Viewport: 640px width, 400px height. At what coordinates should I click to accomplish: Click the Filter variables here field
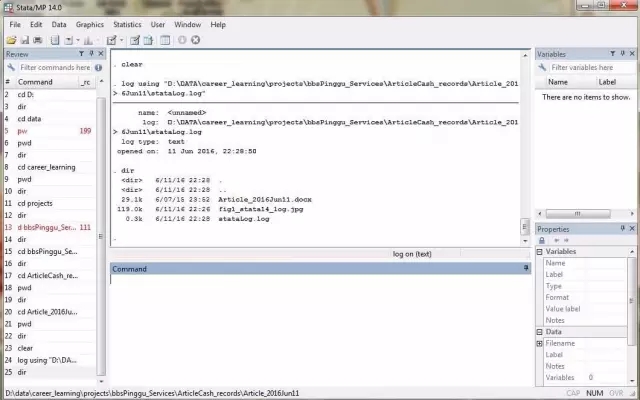pos(592,67)
